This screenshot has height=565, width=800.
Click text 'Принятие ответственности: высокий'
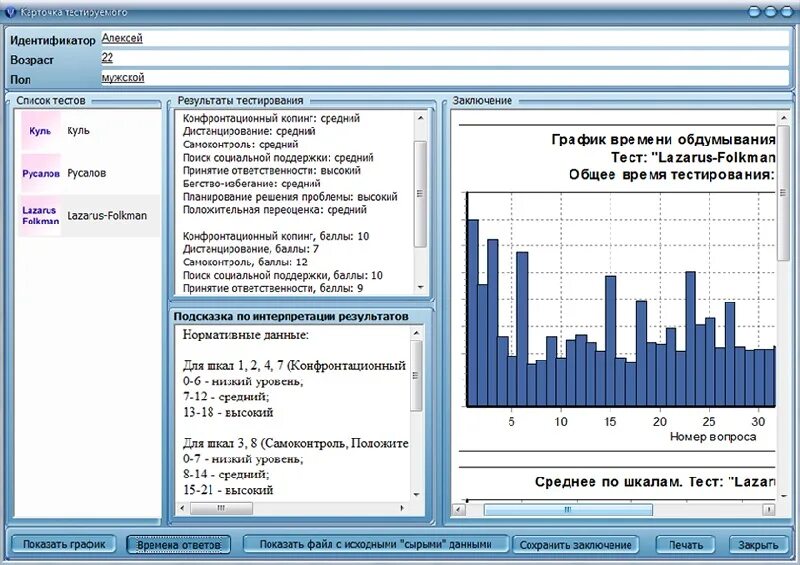point(272,170)
